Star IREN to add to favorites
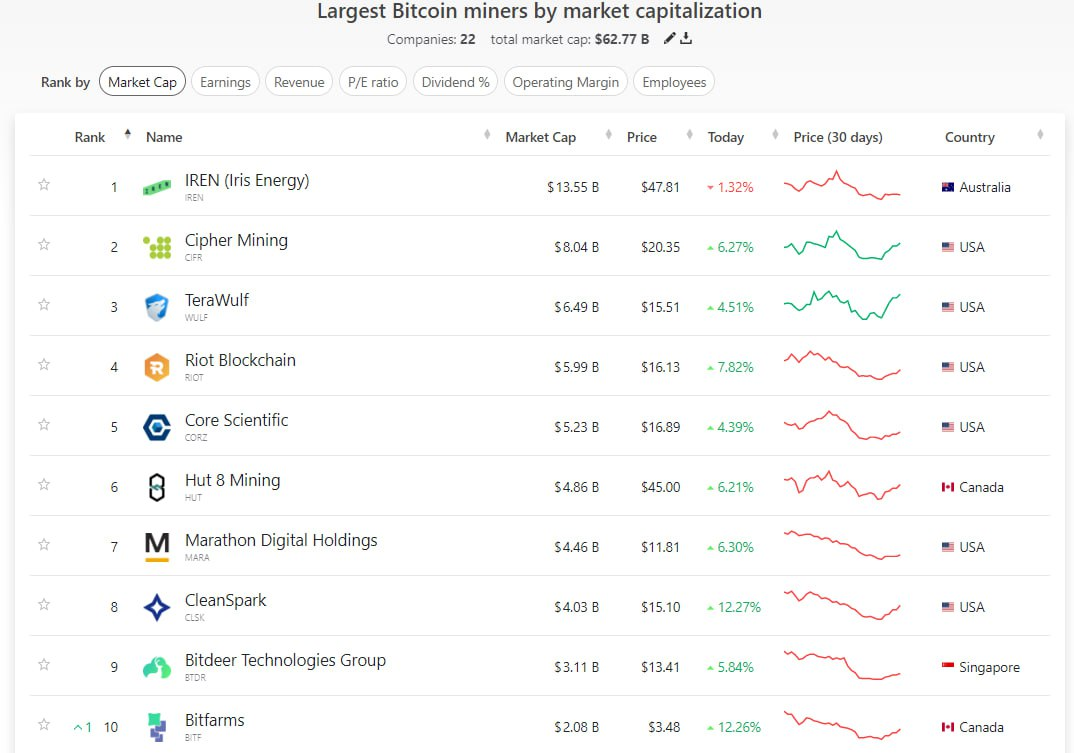This screenshot has height=753, width=1074. 44,185
